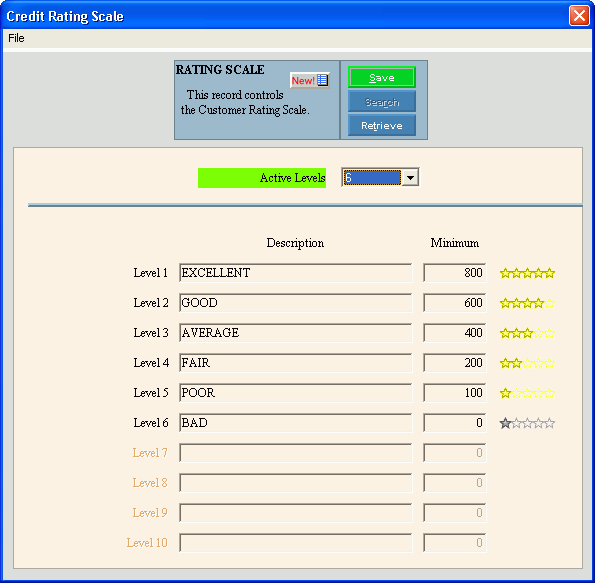Click the five-star rating icon for Level 1

tap(527, 273)
